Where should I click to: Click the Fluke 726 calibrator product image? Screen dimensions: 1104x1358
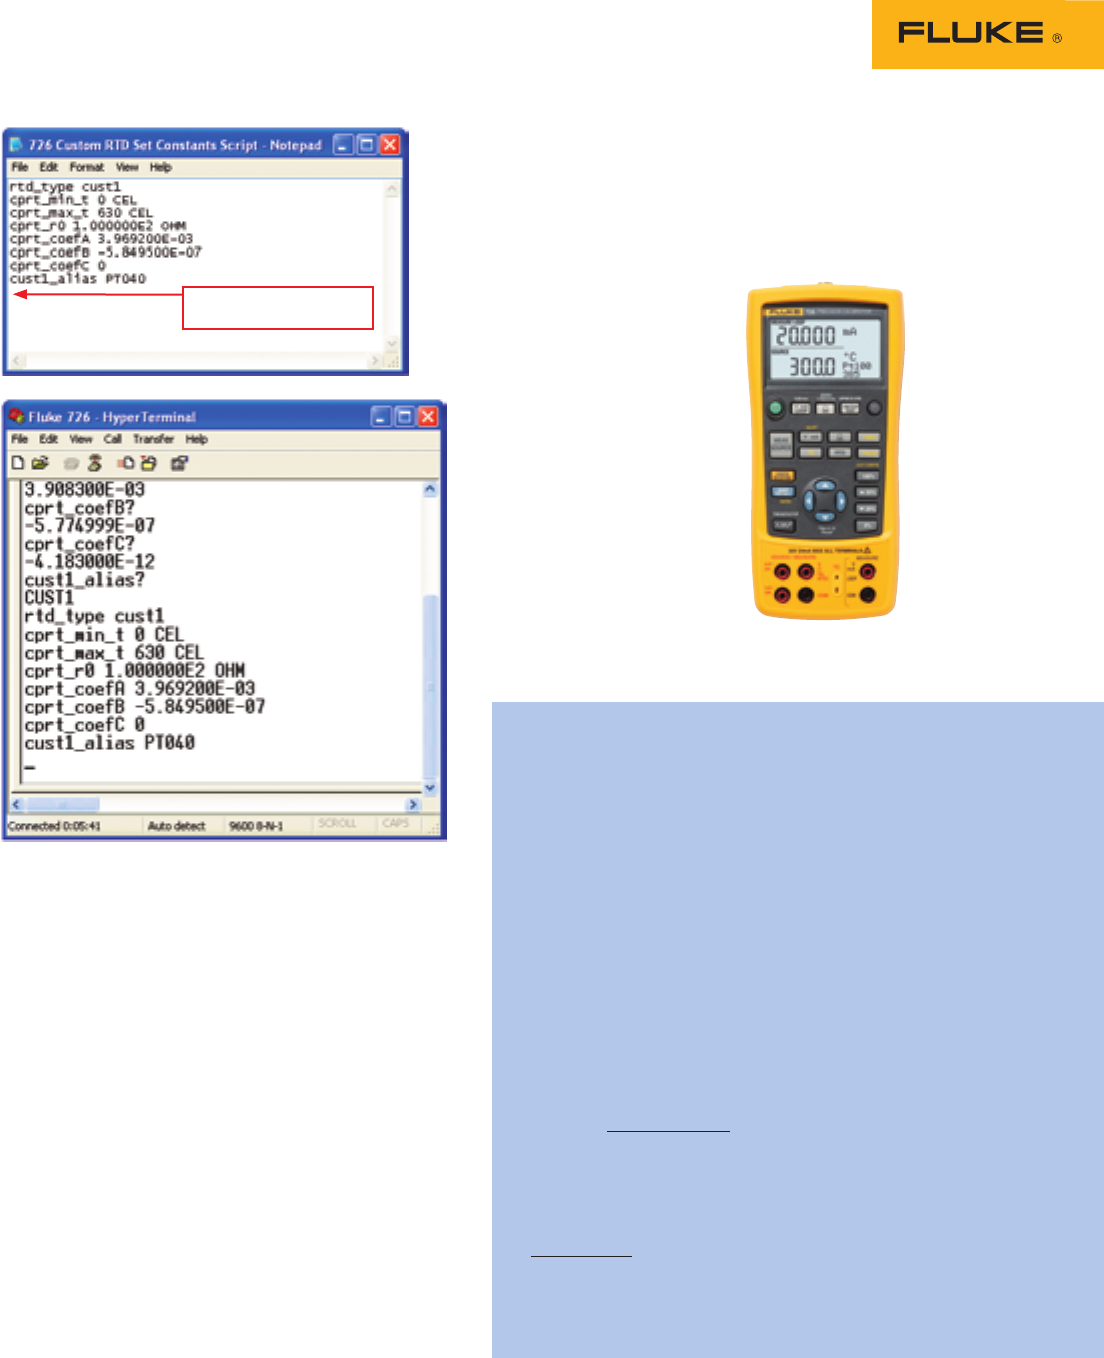point(826,452)
